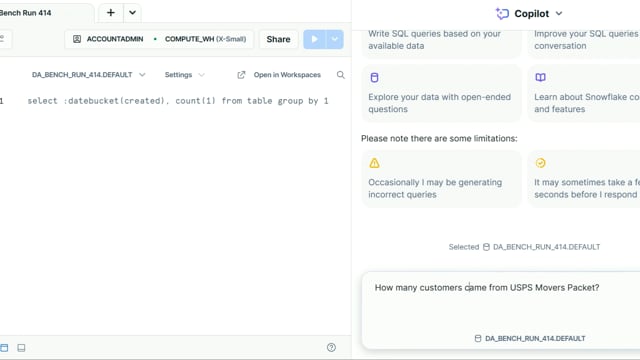Click the Please note limitations heading
Screen dimensions: 640x360
point(439,138)
